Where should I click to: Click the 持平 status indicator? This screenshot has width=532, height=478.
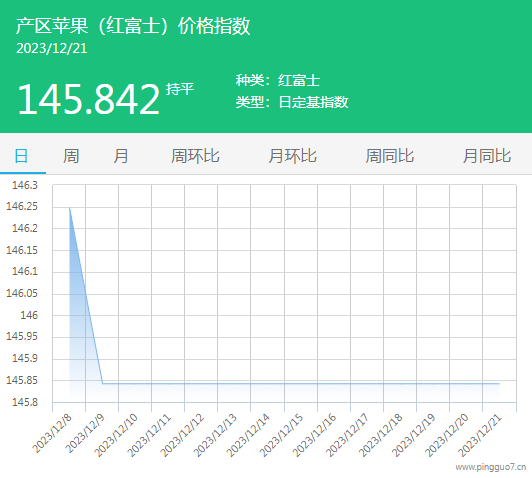tap(180, 89)
